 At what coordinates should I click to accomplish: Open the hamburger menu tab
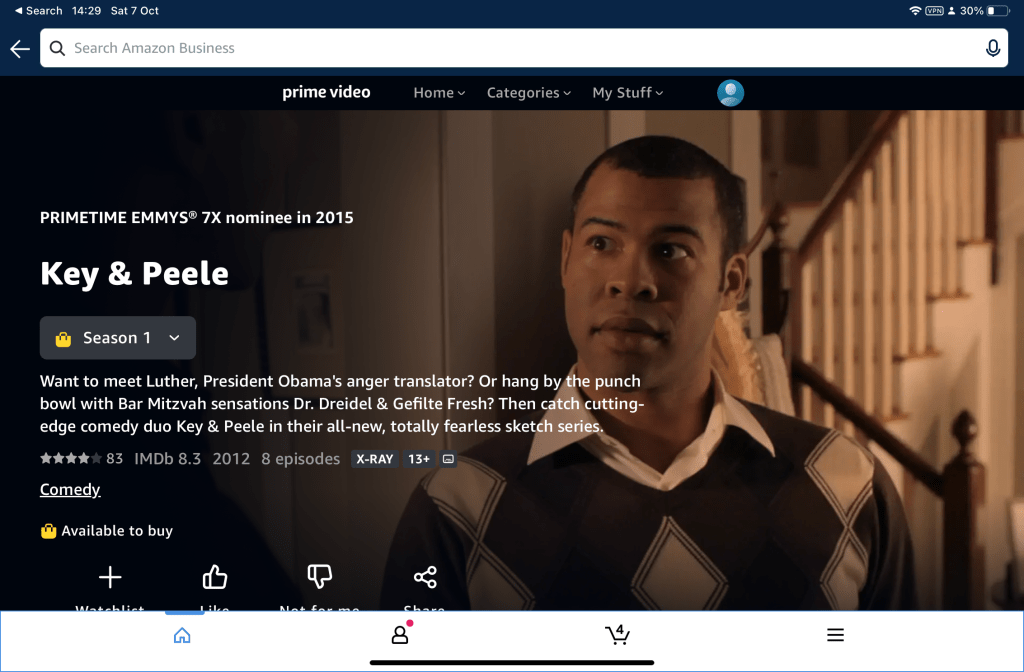click(x=835, y=635)
